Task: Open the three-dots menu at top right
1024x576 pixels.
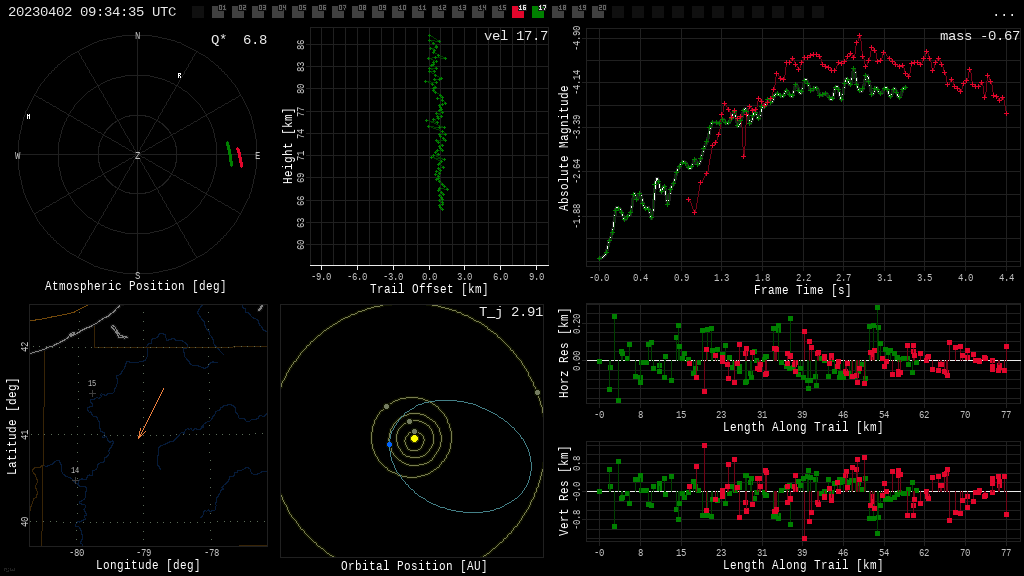Action: coord(1004,14)
